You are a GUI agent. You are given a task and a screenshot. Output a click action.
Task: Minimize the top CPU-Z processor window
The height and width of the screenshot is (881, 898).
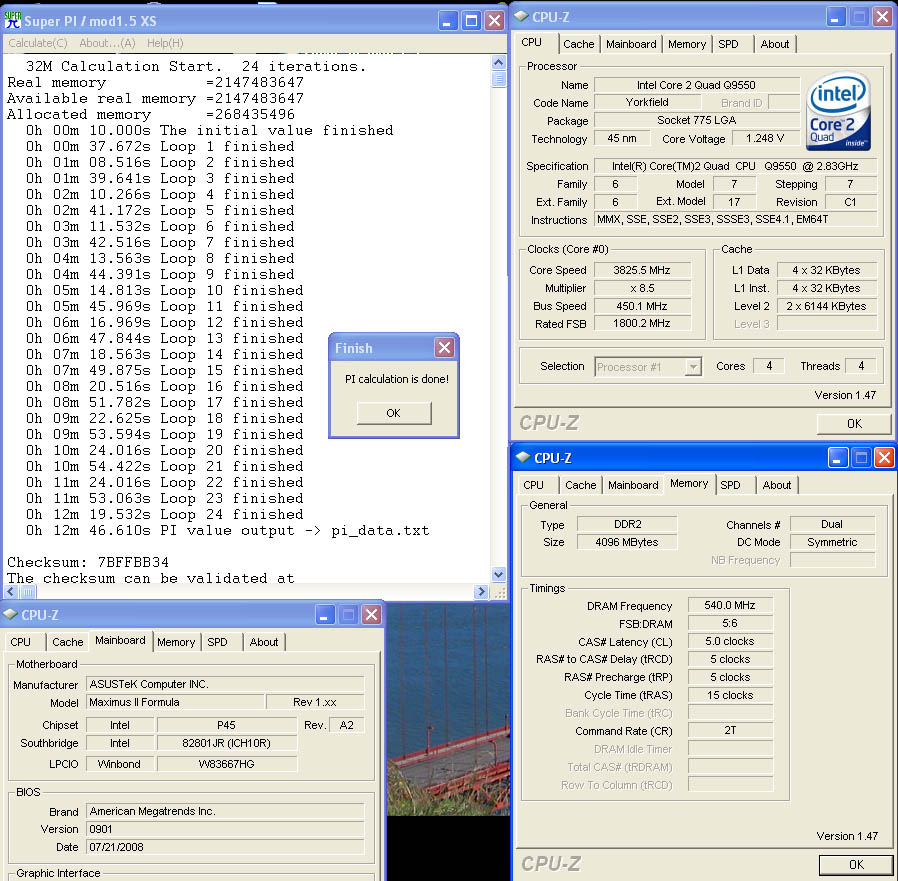836,17
